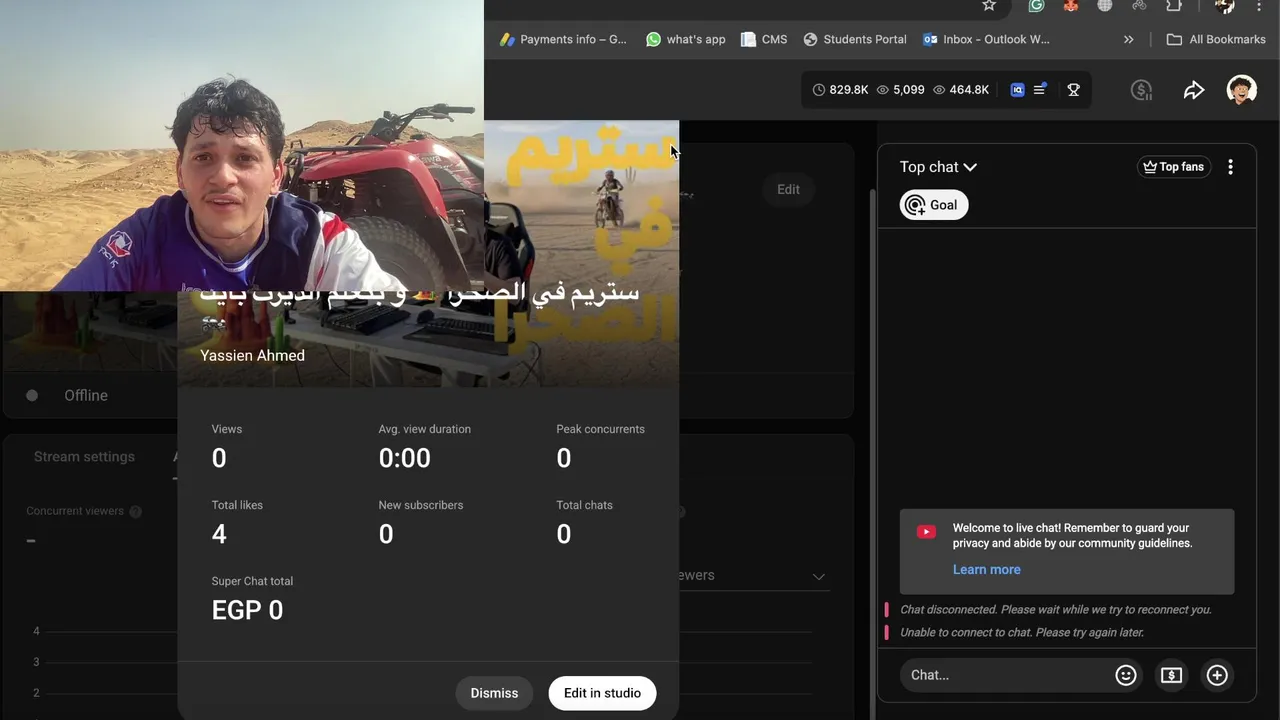Follow the Learn more link
Viewport: 1280px width, 720px height.
pyautogui.click(x=986, y=569)
